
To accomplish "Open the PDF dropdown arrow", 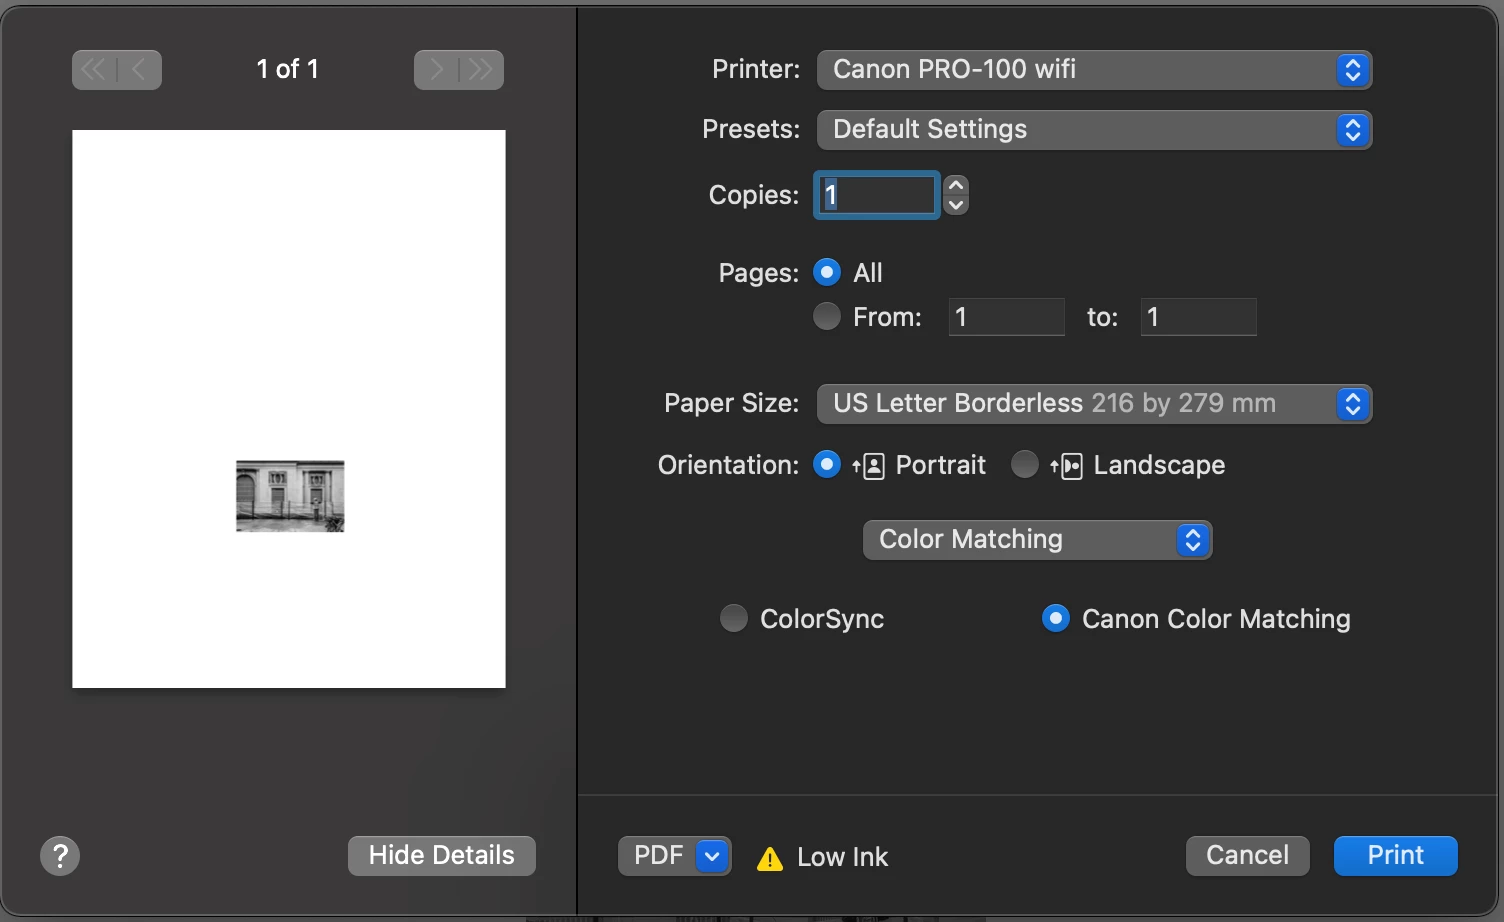I will tap(712, 856).
